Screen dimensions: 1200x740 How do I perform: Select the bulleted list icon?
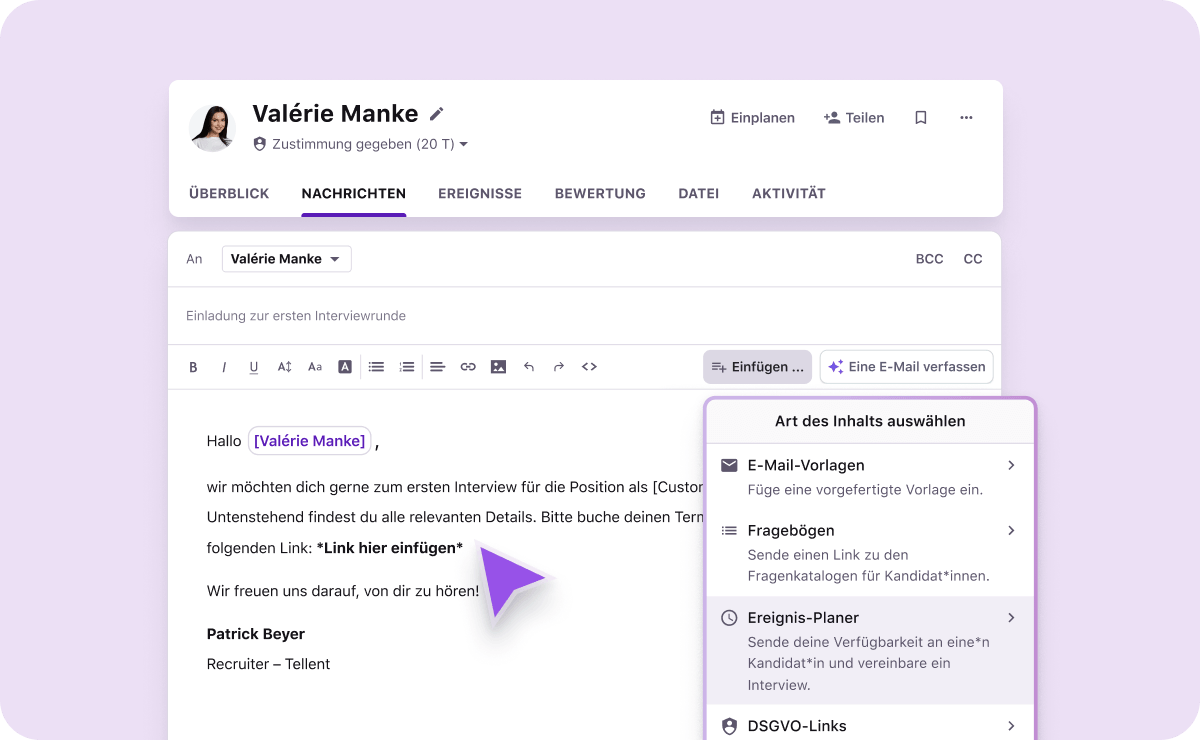pyautogui.click(x=376, y=367)
